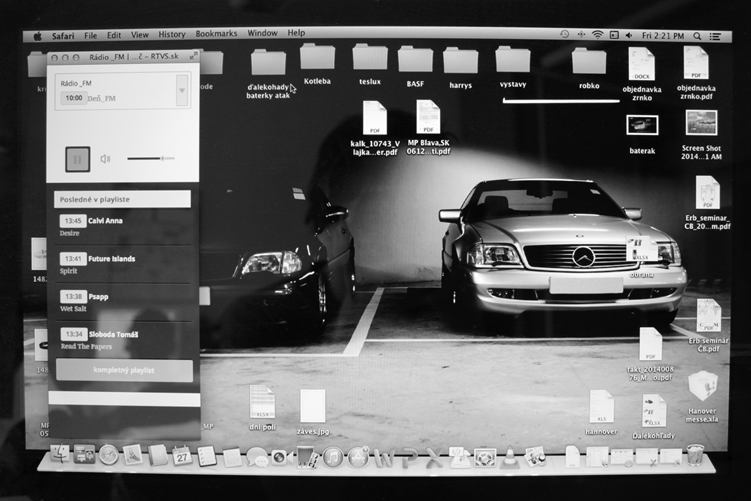This screenshot has width=751, height=501.
Task: Open Notification Center list icon
Action: (x=715, y=36)
